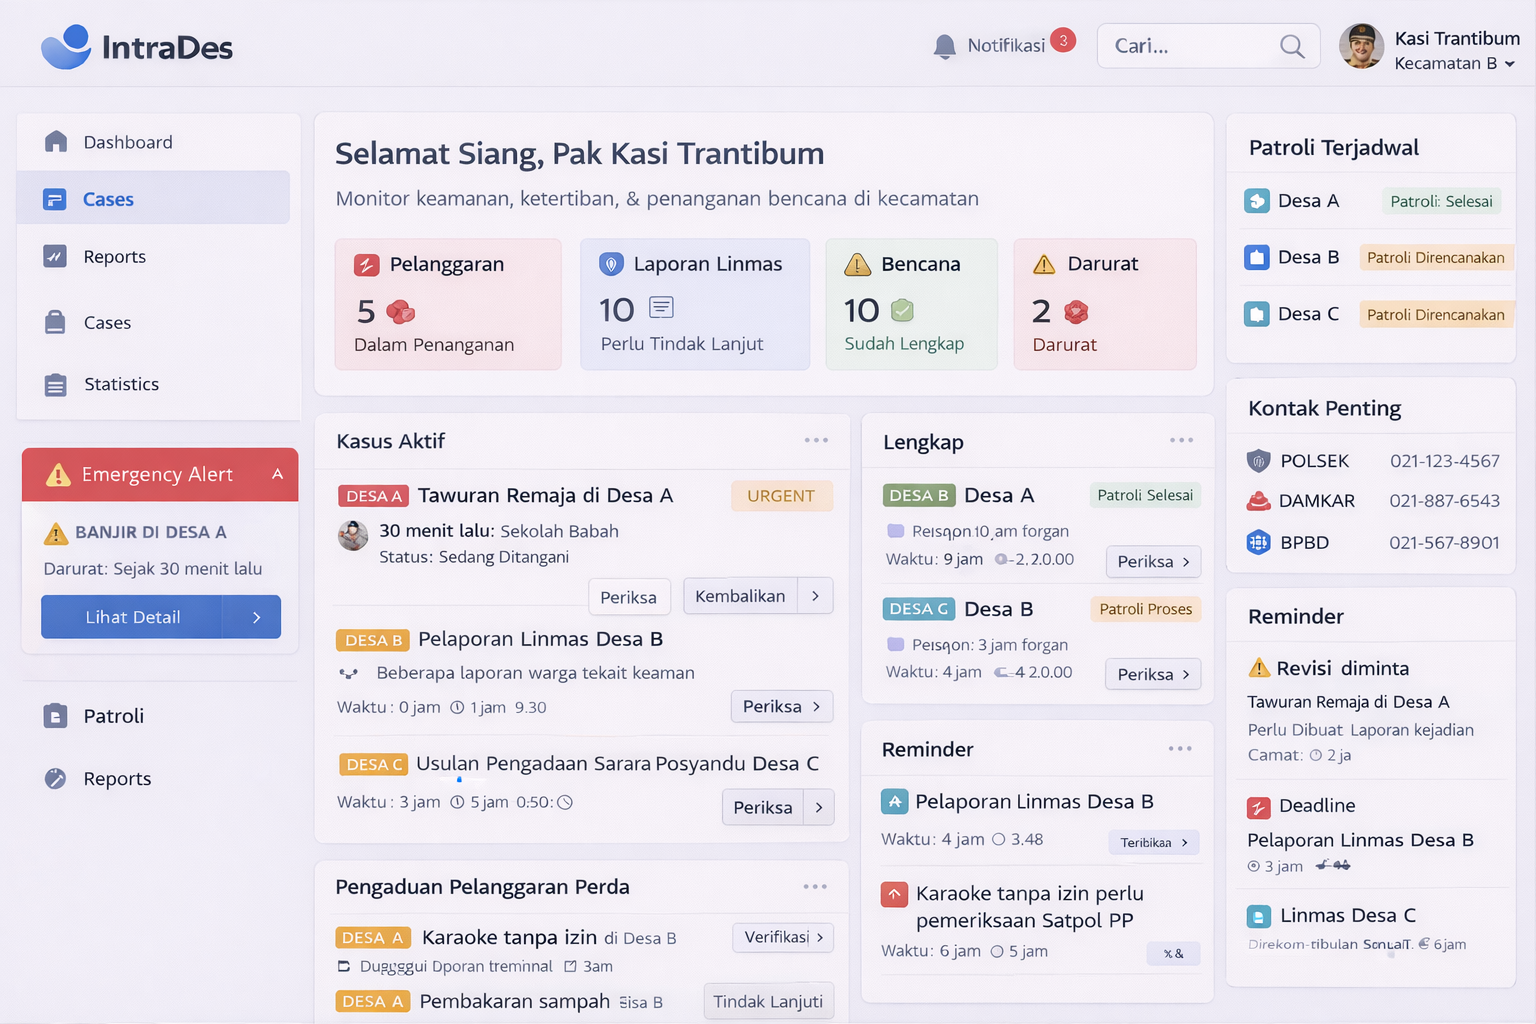
Task: Click the Pelanggaran card icon
Action: tap(367, 265)
